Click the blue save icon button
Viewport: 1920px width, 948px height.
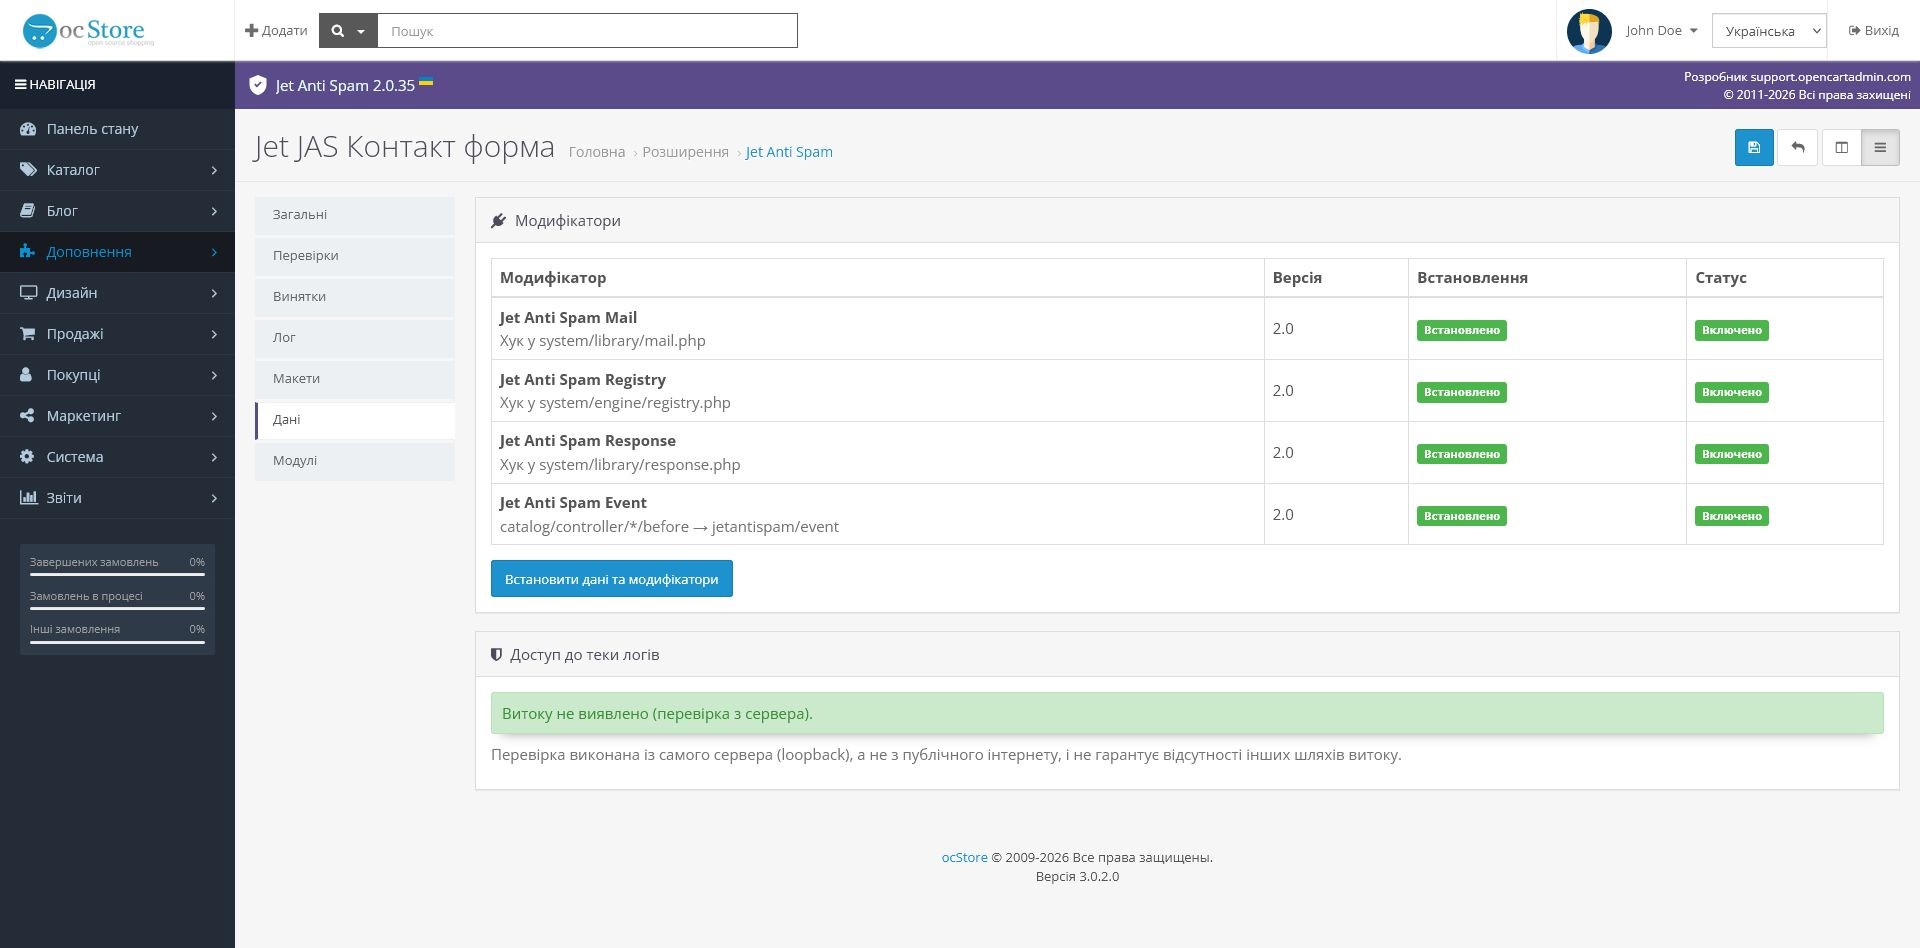1754,148
